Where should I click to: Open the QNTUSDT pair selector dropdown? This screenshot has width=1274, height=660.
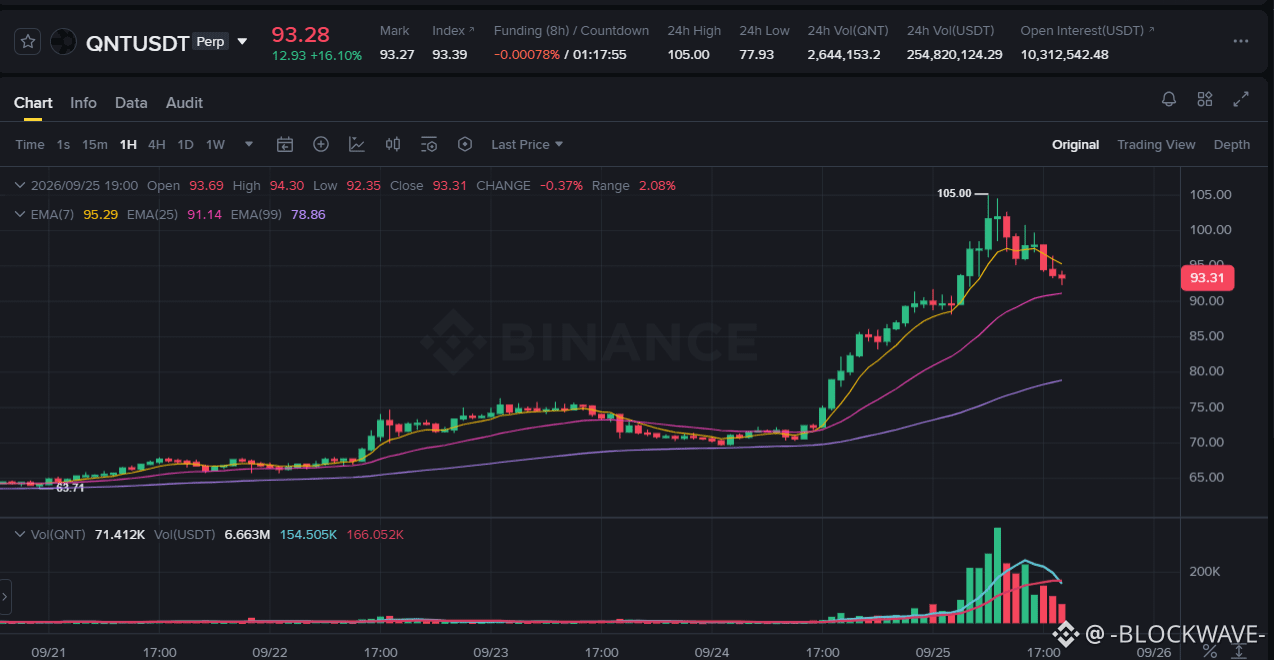(x=242, y=42)
